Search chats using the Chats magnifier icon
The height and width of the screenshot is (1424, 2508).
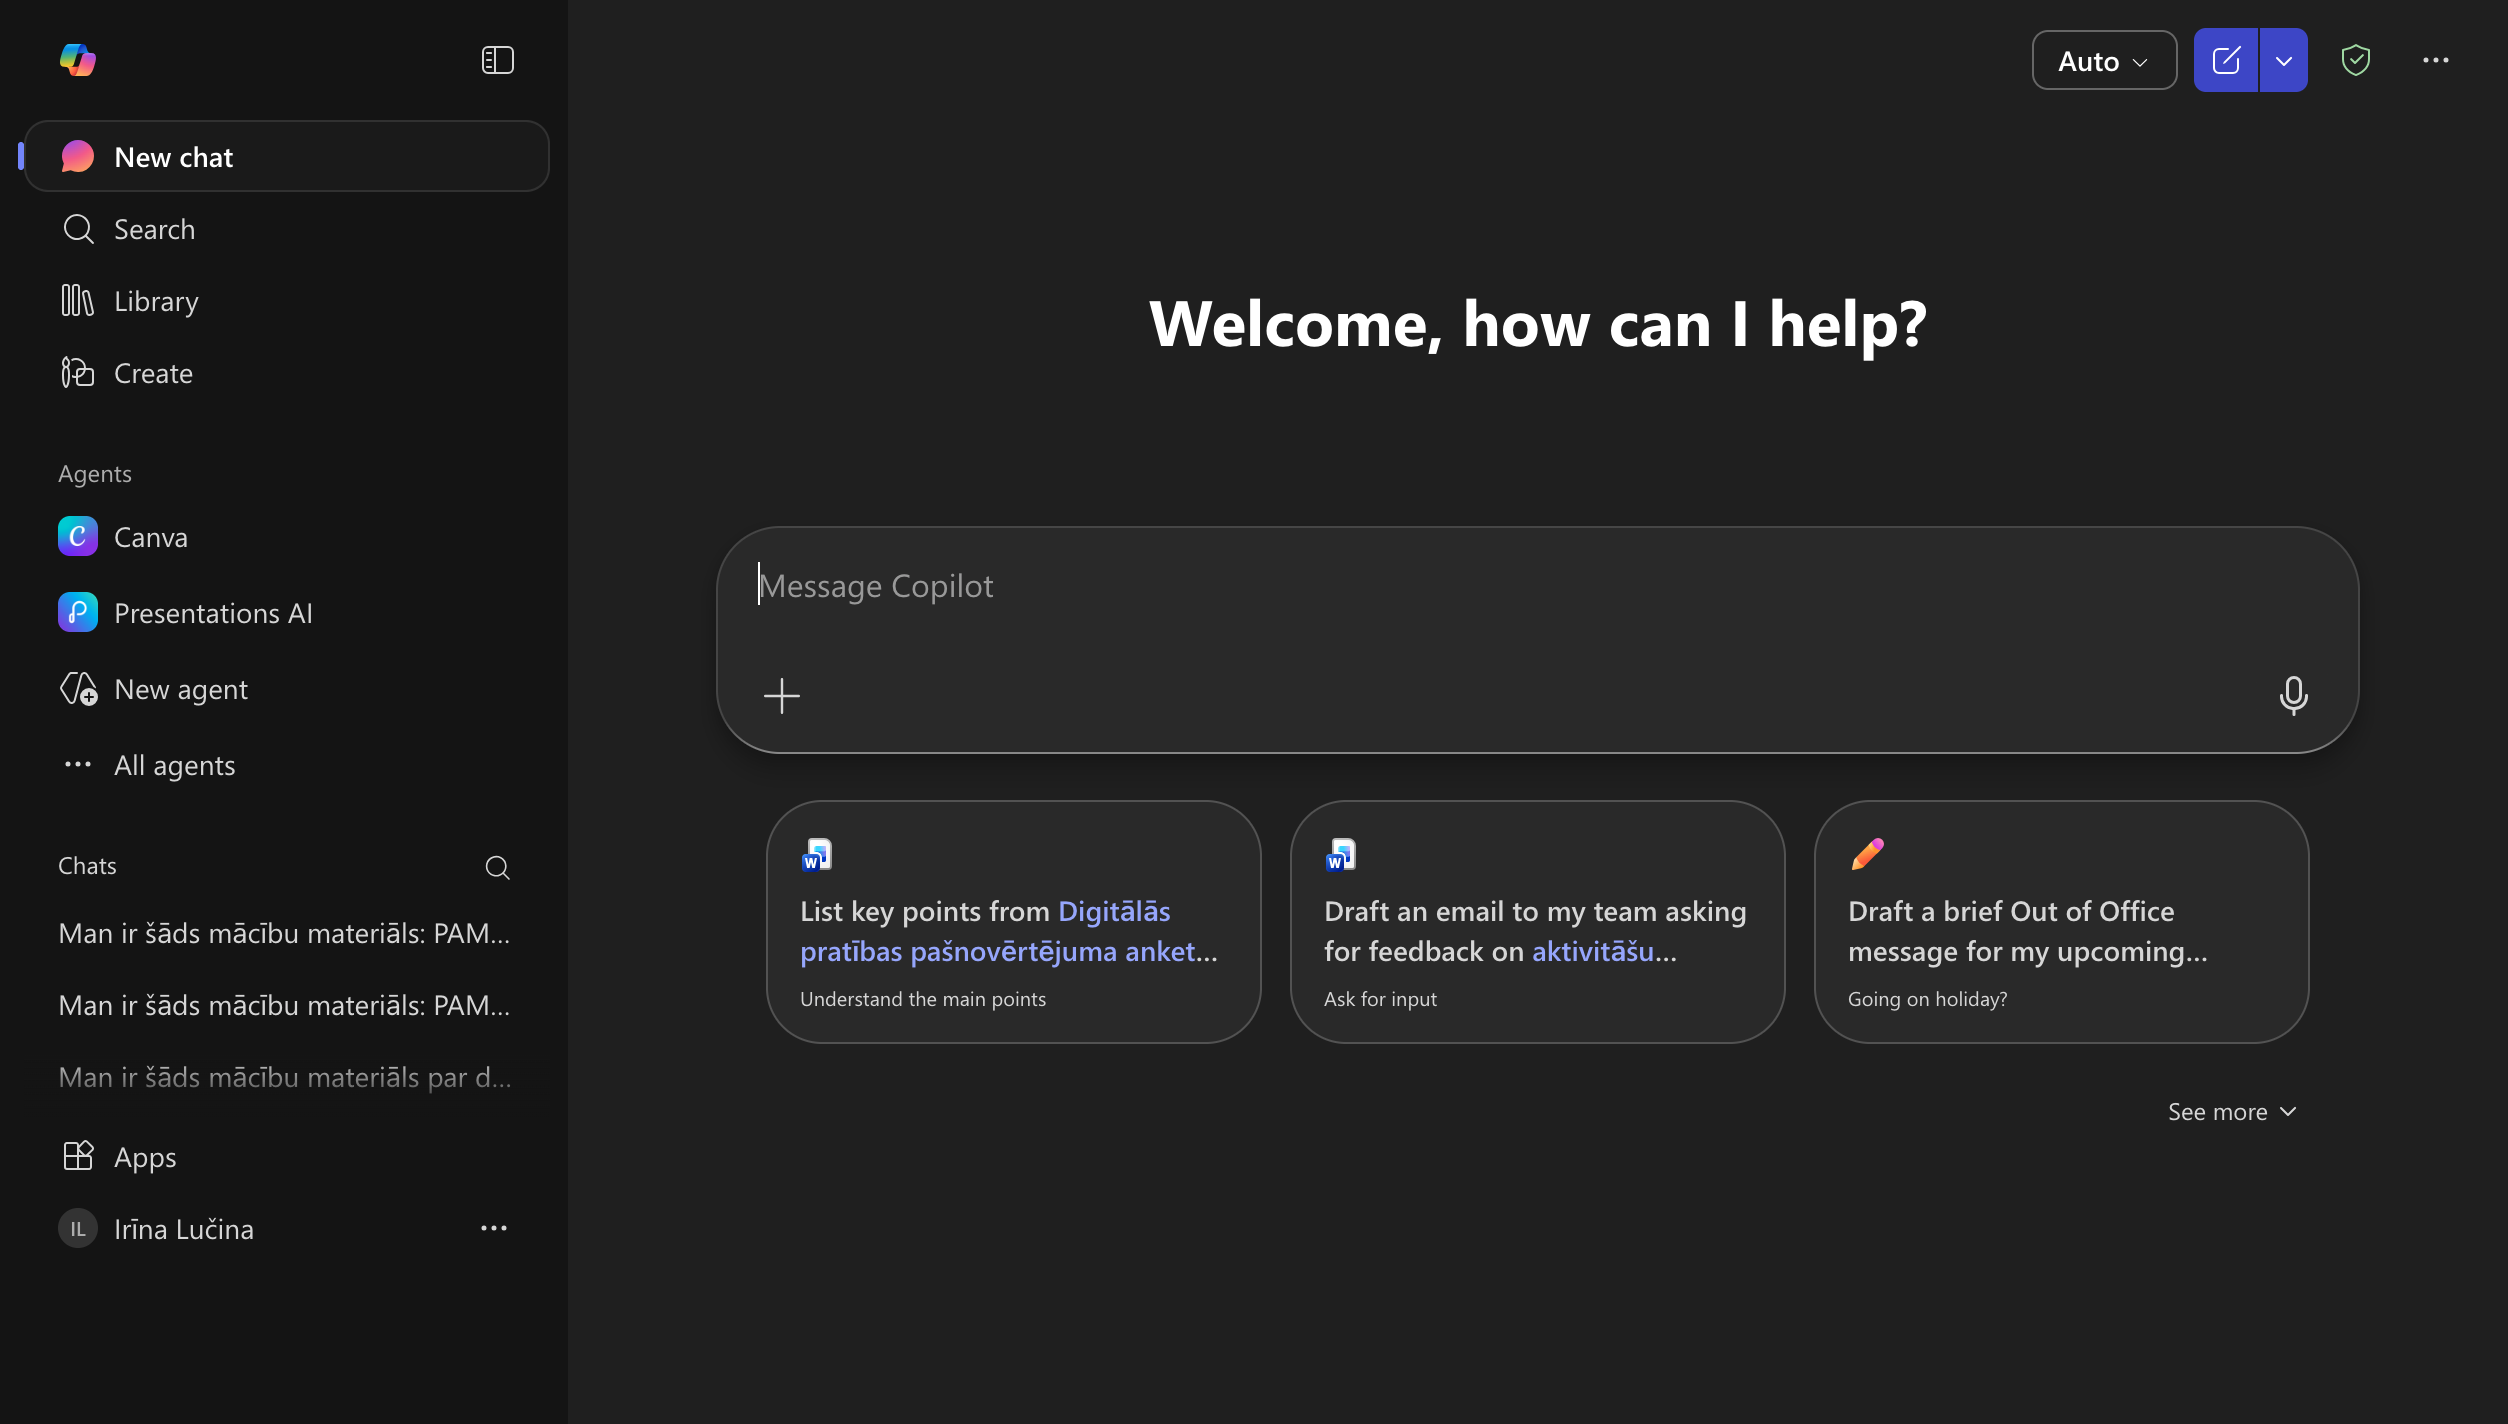(x=497, y=867)
